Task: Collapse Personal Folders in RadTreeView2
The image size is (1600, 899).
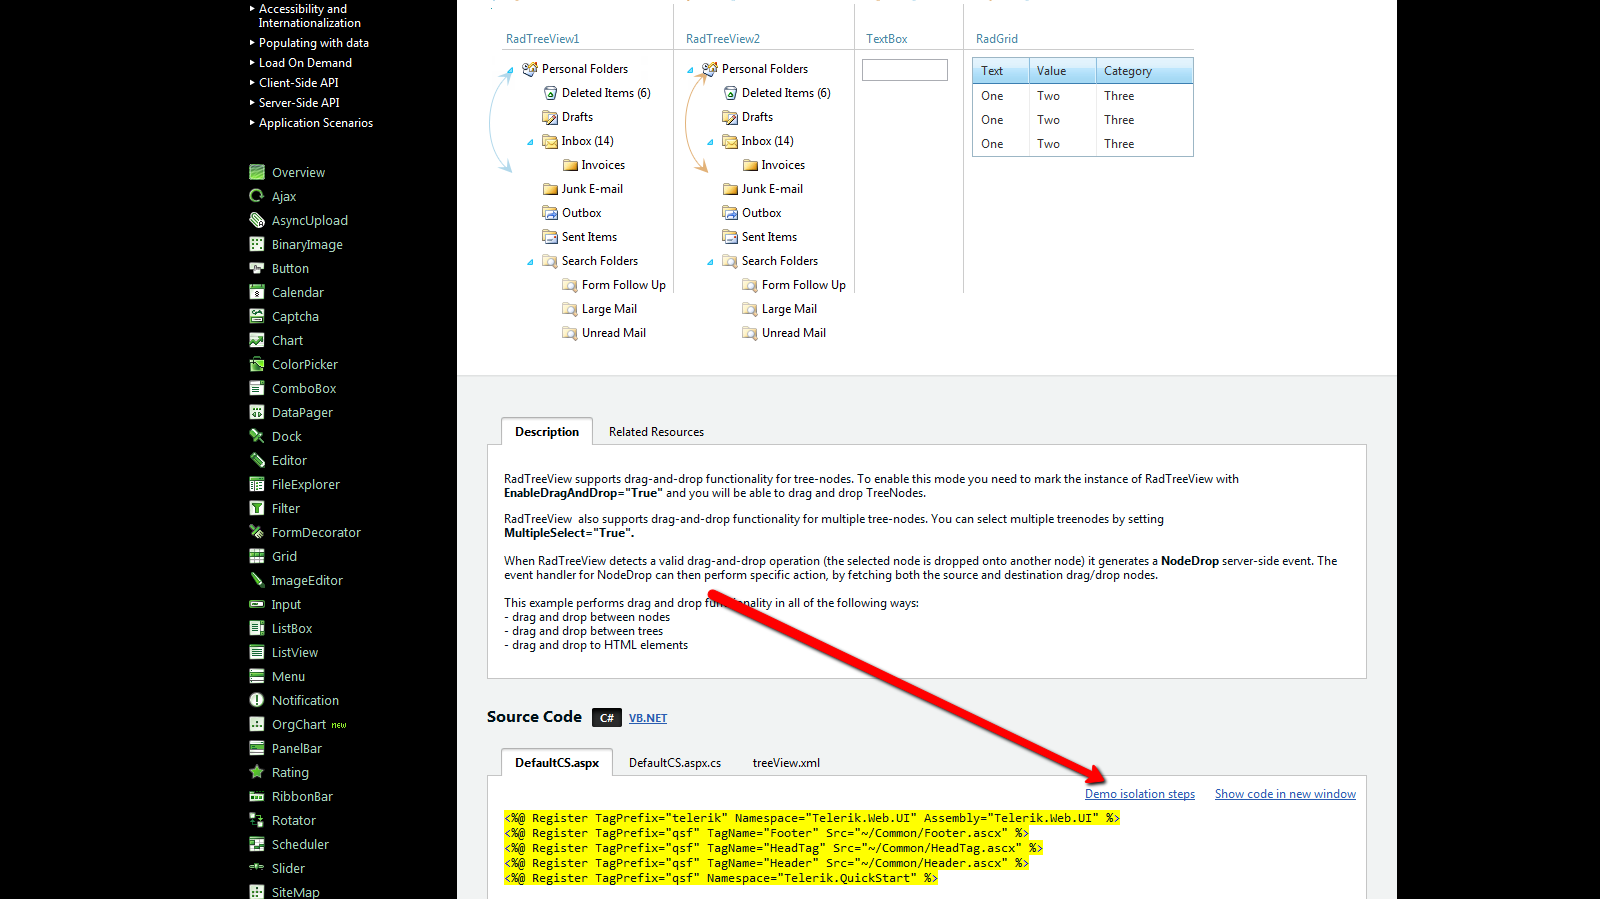Action: 690,70
